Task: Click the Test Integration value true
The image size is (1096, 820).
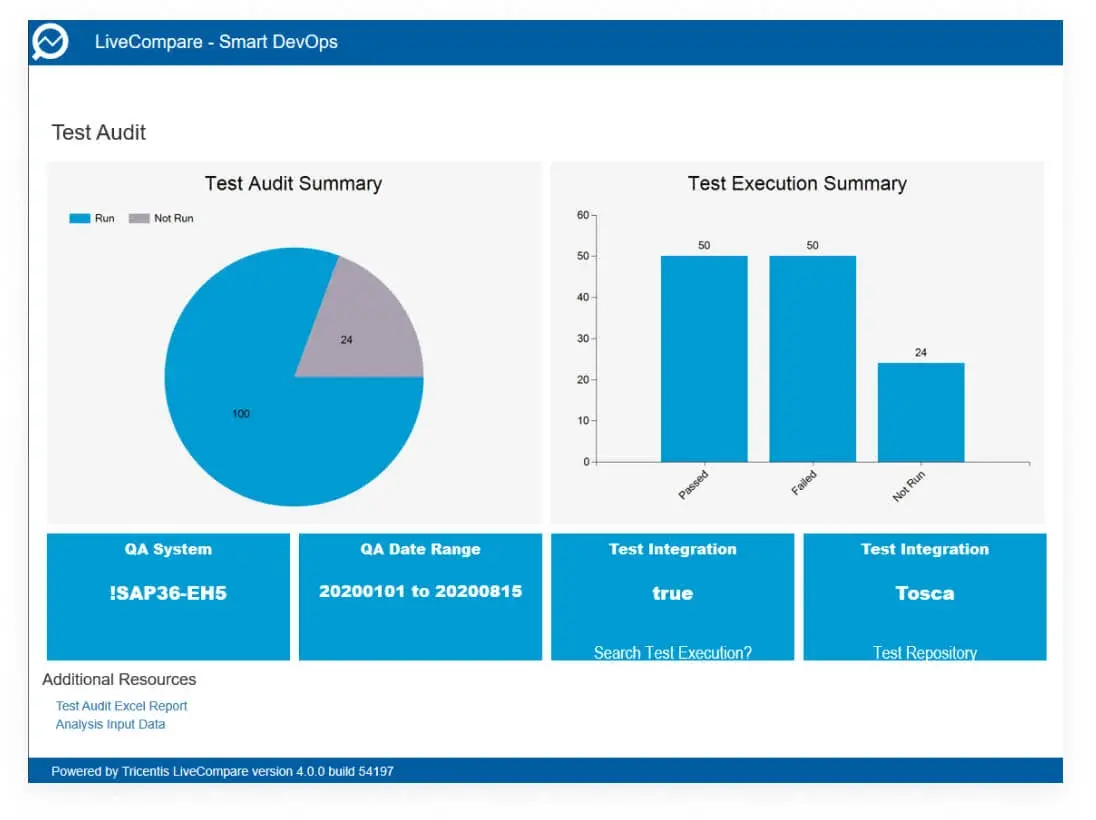Action: pyautogui.click(x=672, y=594)
